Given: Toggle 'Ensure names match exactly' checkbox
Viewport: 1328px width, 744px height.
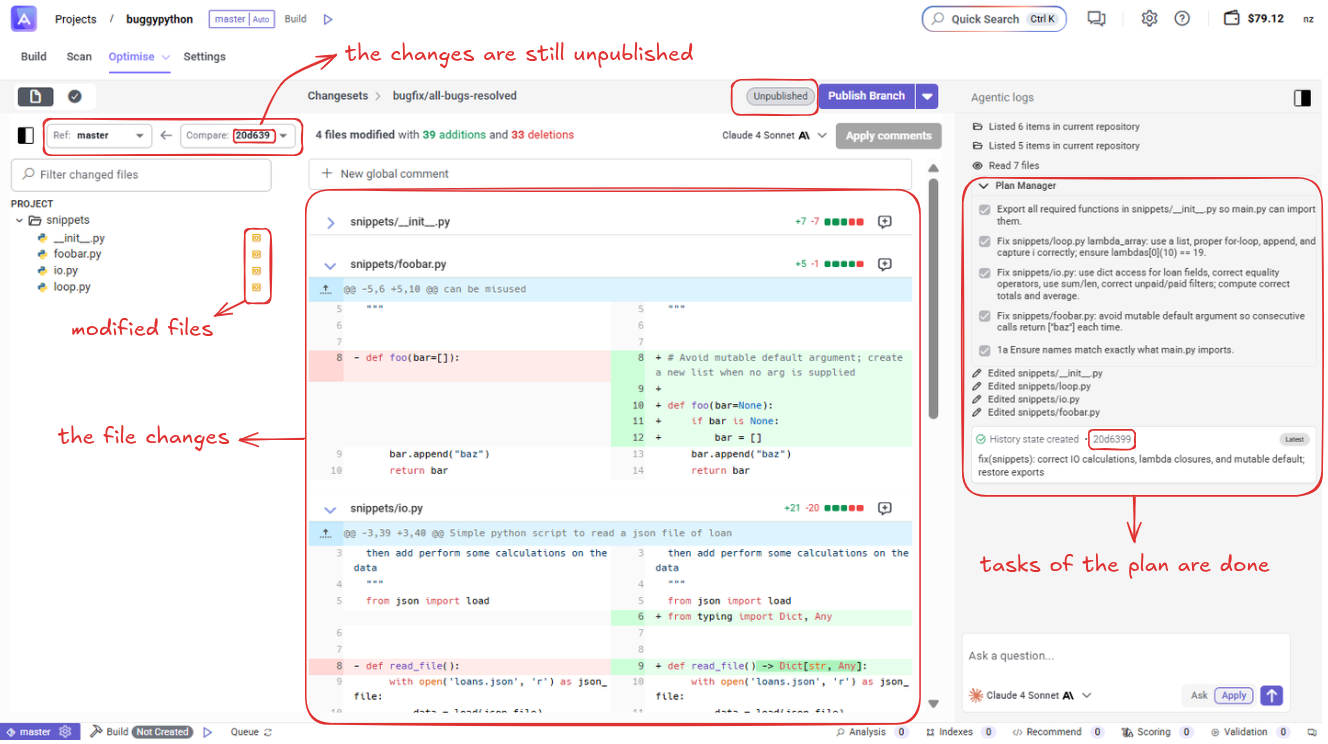Looking at the screenshot, I should pos(985,351).
